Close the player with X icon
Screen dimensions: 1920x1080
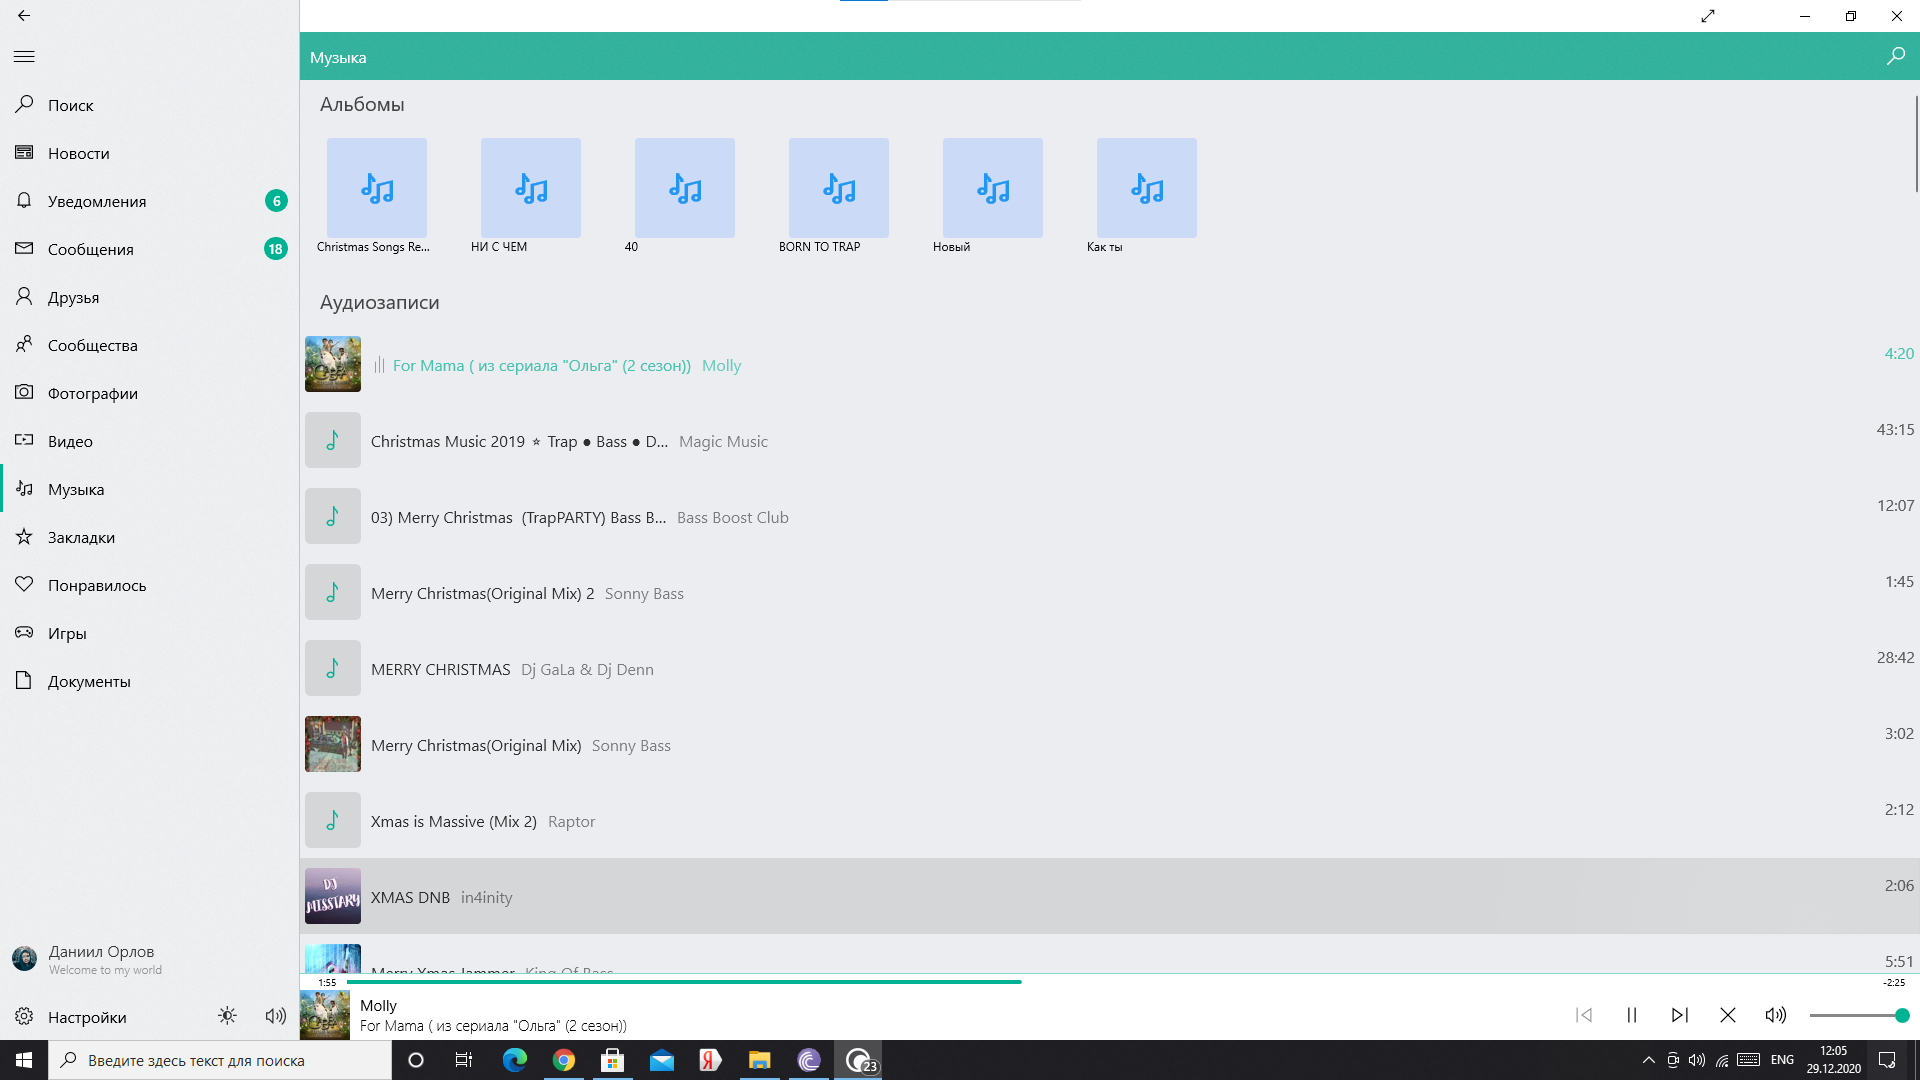(x=1727, y=1015)
